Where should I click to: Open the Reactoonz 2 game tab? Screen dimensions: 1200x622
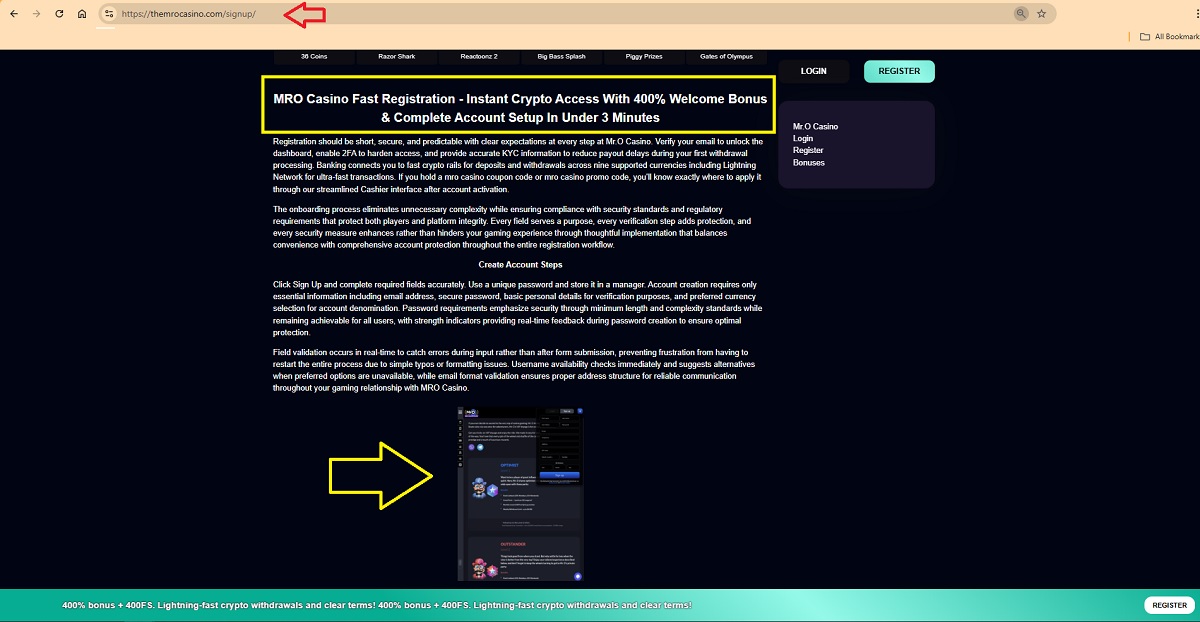pos(479,57)
